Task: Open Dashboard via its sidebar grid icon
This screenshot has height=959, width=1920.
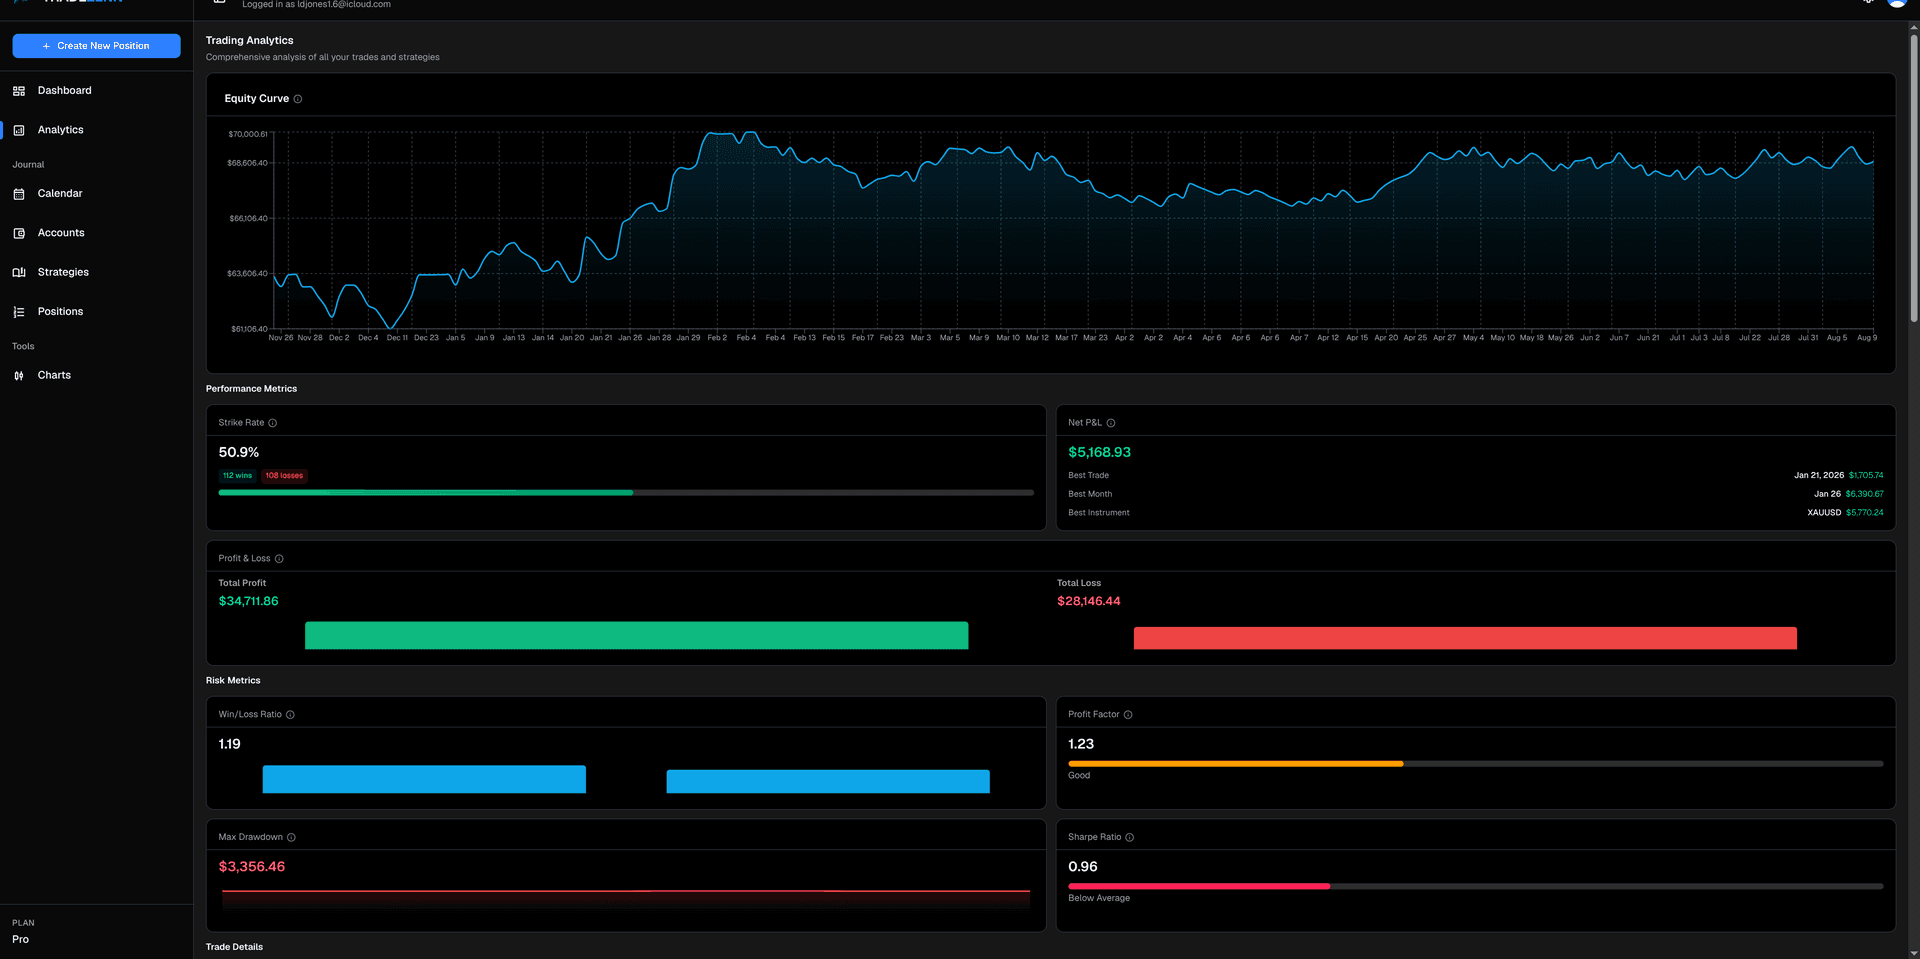Action: [x=19, y=91]
